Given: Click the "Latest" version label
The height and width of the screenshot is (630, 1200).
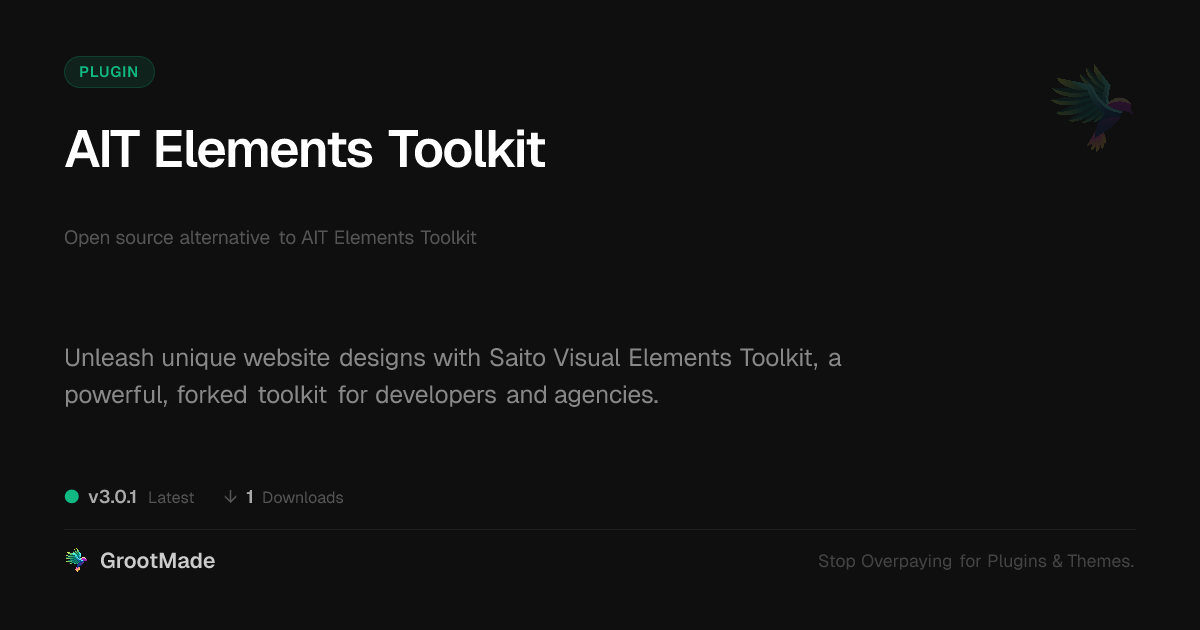Looking at the screenshot, I should click(x=171, y=497).
